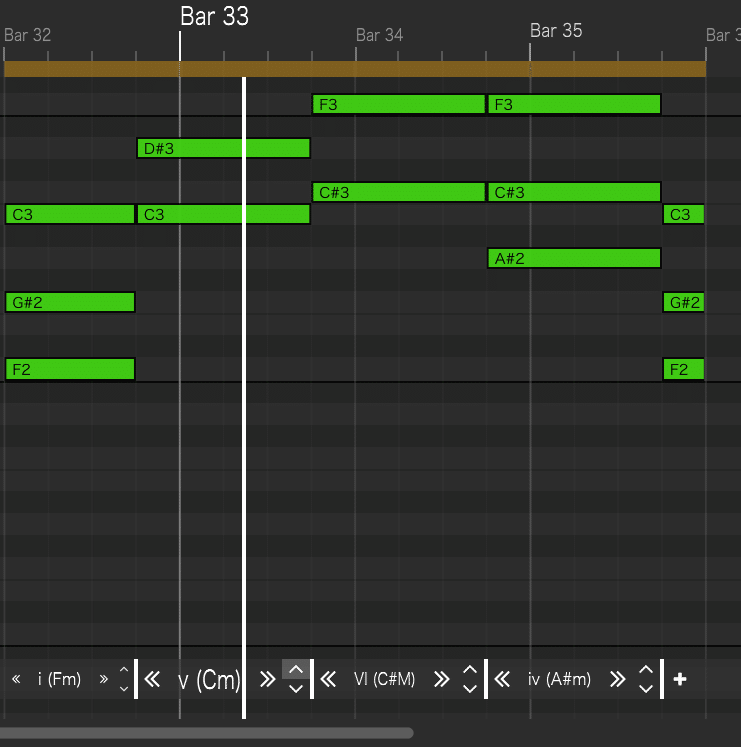Image resolution: width=741 pixels, height=747 pixels.
Task: Jump to Bar 32 marker
Action: coord(27,35)
